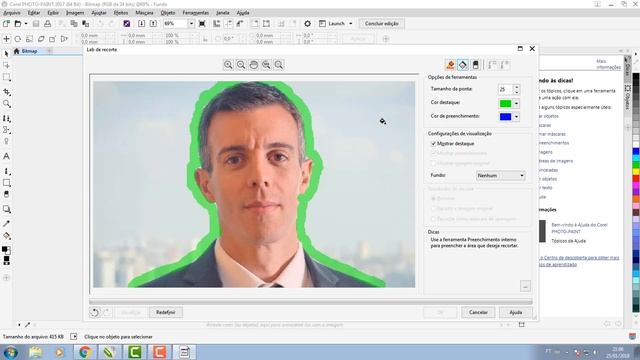Click the Open folder icon in toolbar
This screenshot has width=640, height=360.
(18, 24)
